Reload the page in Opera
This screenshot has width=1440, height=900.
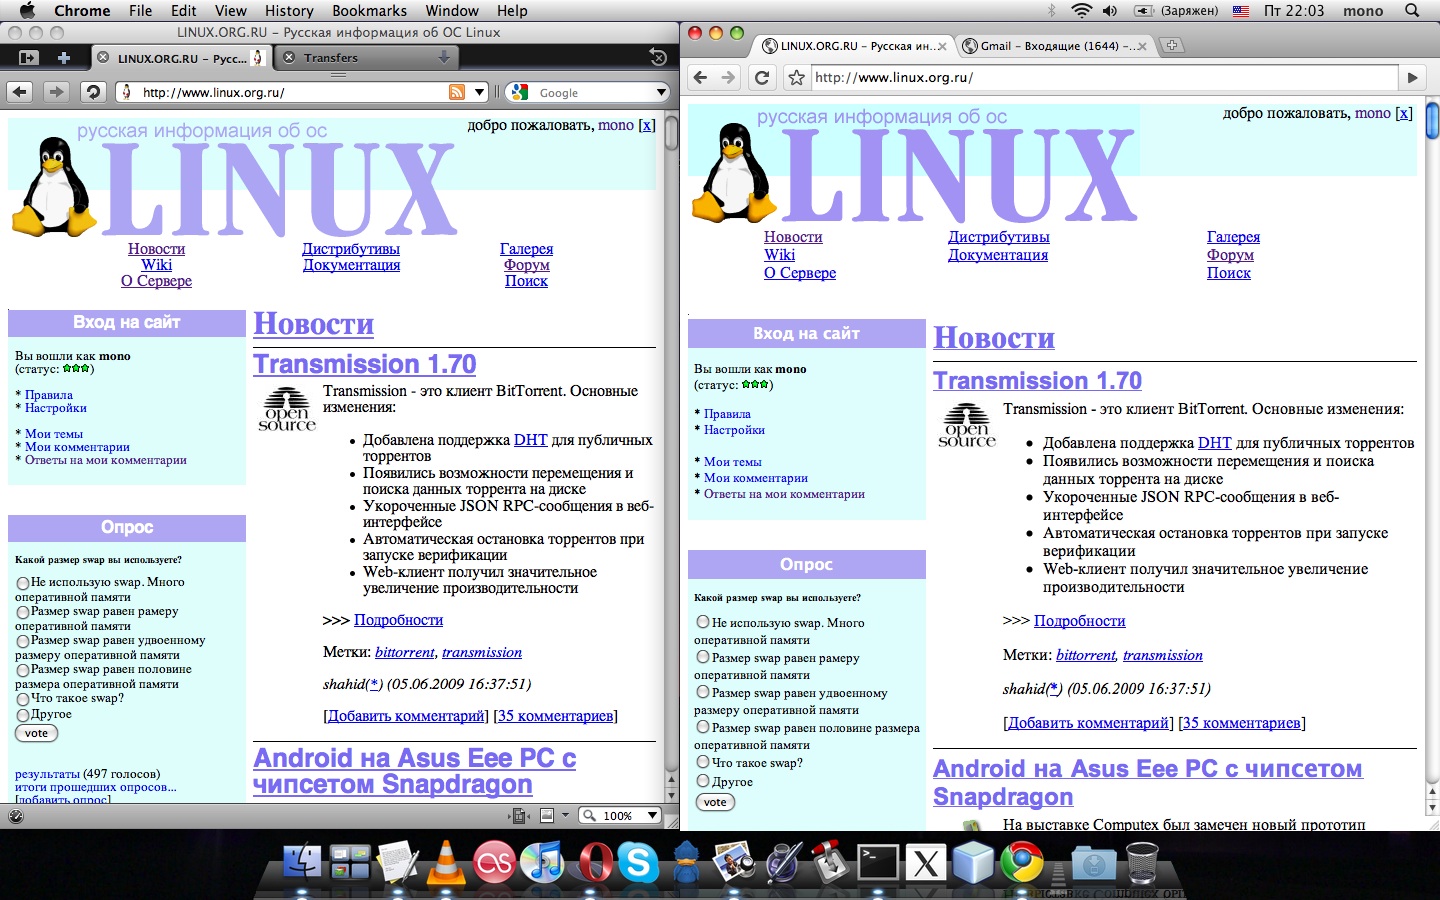point(93,92)
